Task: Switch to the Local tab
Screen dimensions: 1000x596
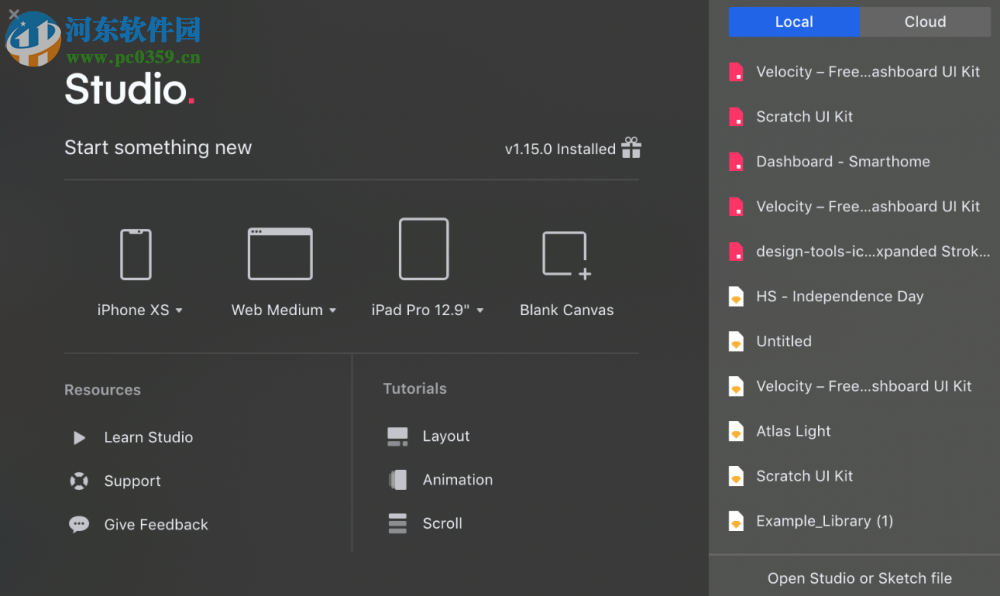Action: coord(793,21)
